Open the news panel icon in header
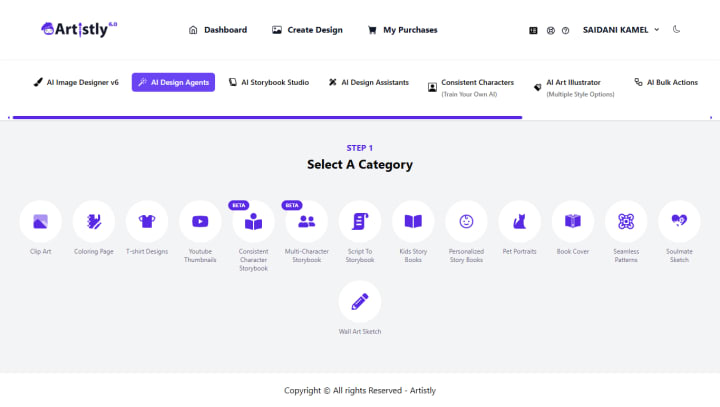 [533, 30]
